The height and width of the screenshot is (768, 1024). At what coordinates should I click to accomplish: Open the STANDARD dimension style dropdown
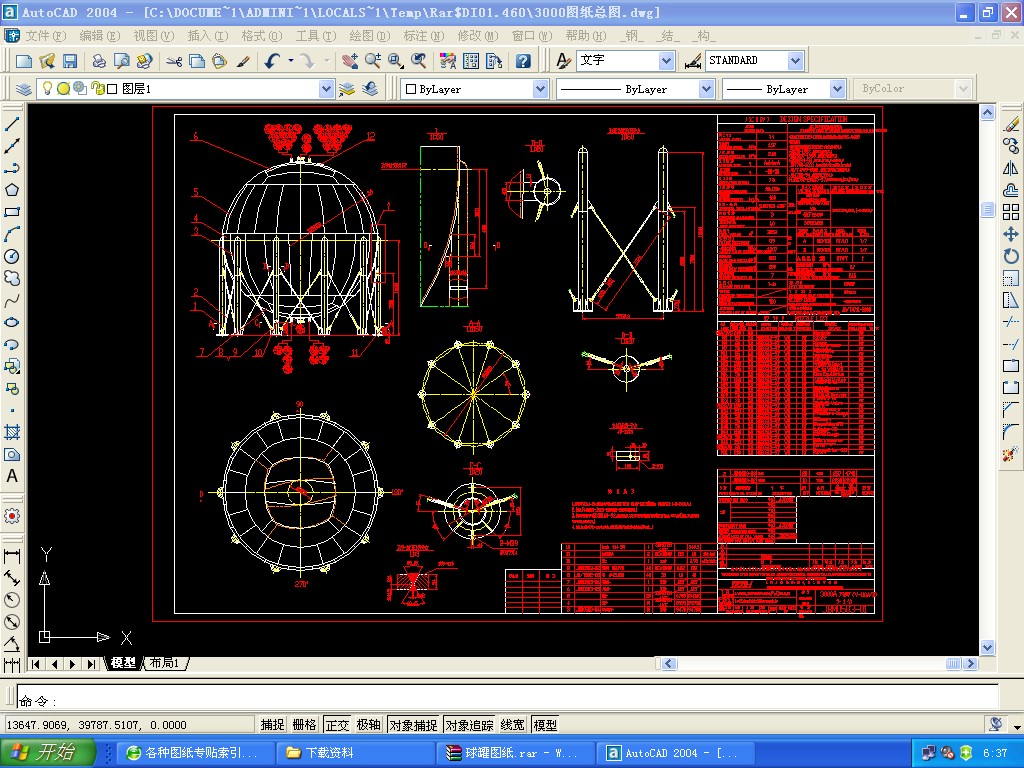[x=795, y=61]
